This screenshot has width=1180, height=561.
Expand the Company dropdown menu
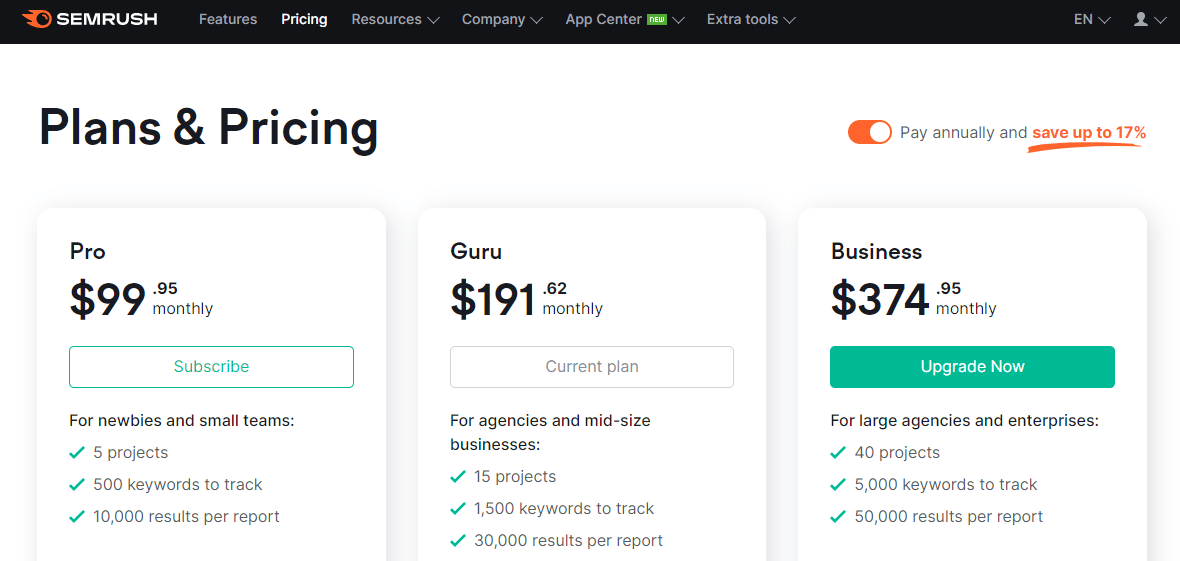point(502,20)
